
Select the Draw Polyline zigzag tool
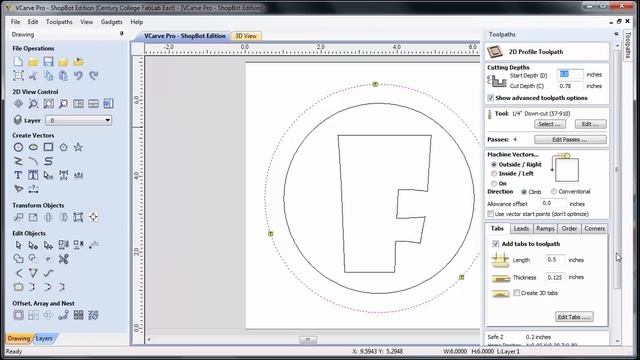click(x=18, y=161)
